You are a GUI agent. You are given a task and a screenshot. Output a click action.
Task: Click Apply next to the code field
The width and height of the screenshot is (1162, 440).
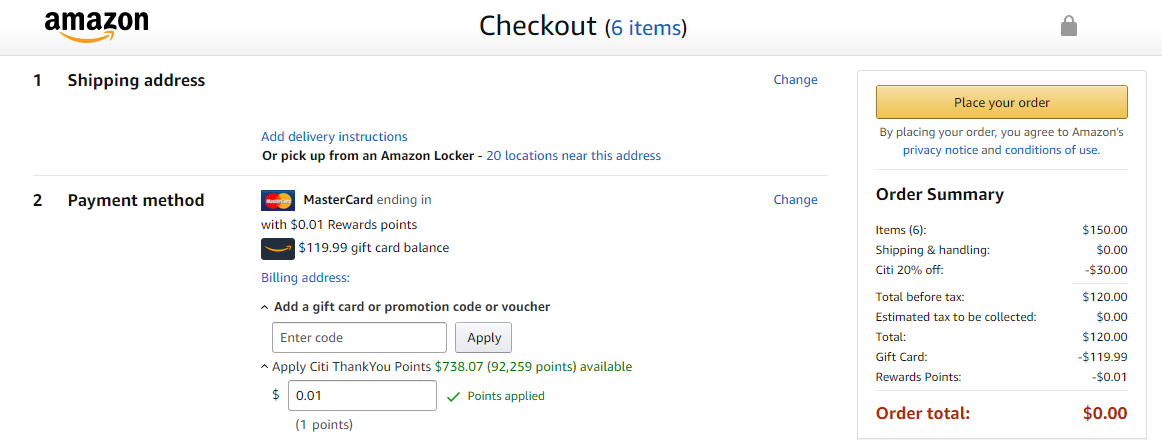[x=484, y=338]
